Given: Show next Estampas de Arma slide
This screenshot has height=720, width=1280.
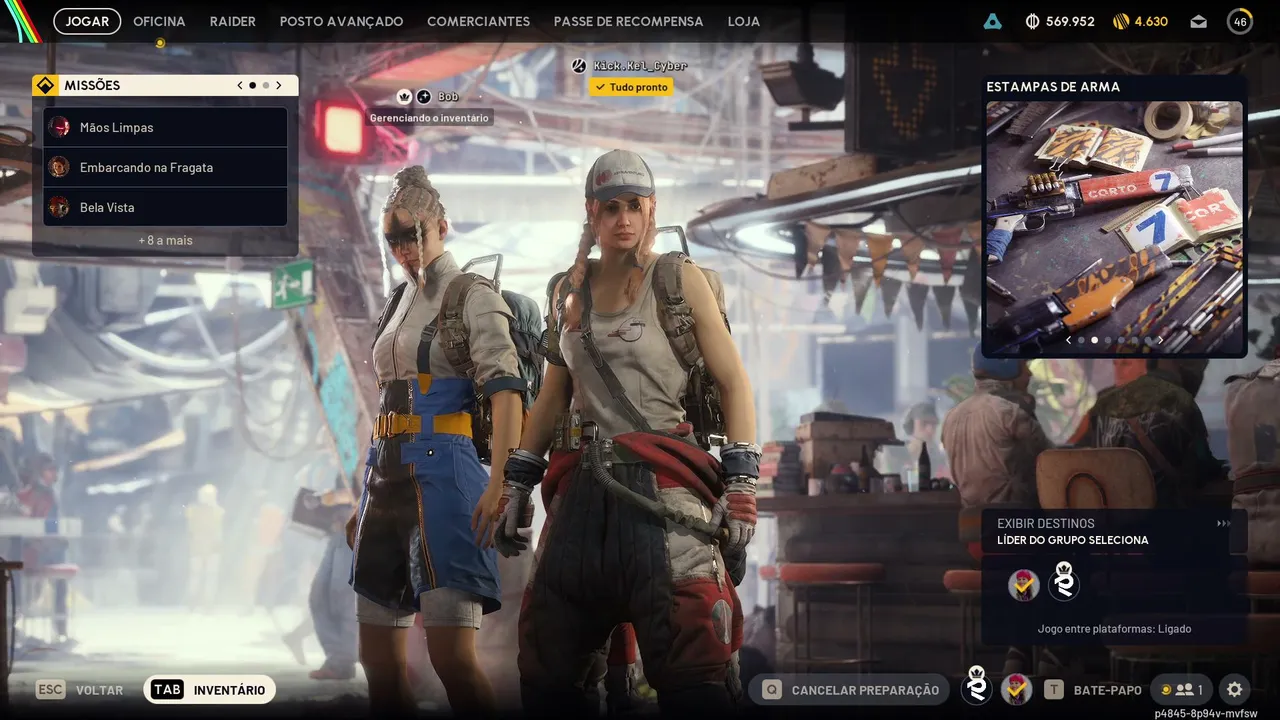Looking at the screenshot, I should click(1160, 340).
